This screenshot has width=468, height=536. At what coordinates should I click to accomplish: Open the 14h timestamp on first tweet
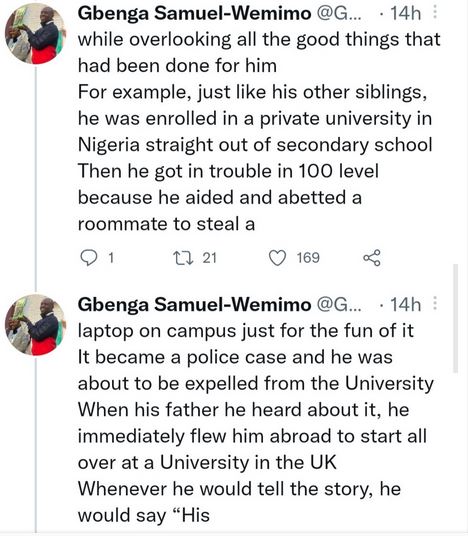pyautogui.click(x=405, y=13)
